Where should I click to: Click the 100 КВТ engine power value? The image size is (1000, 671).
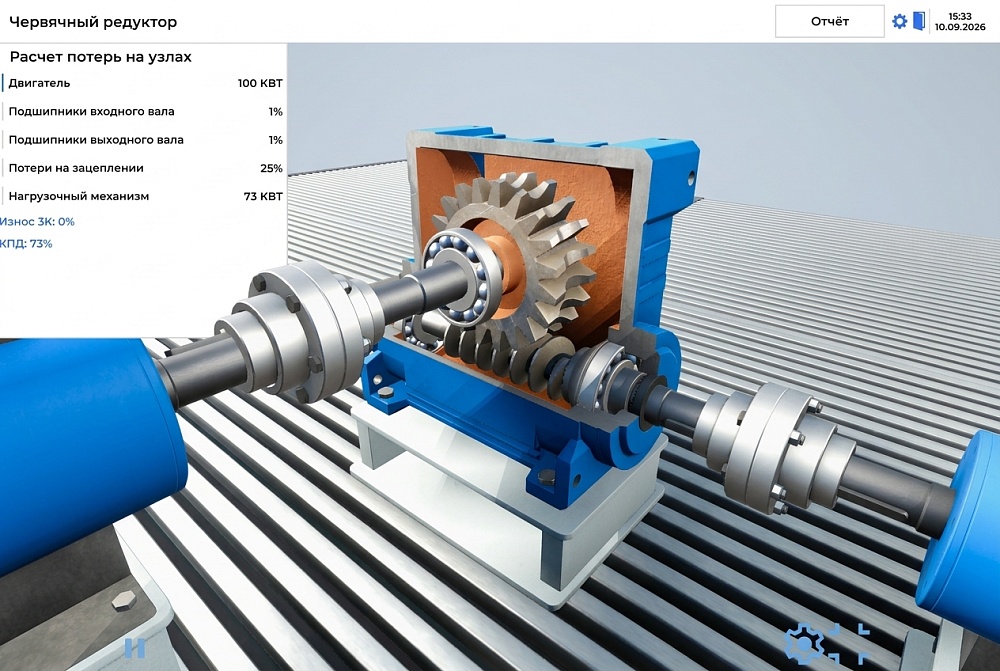[260, 83]
